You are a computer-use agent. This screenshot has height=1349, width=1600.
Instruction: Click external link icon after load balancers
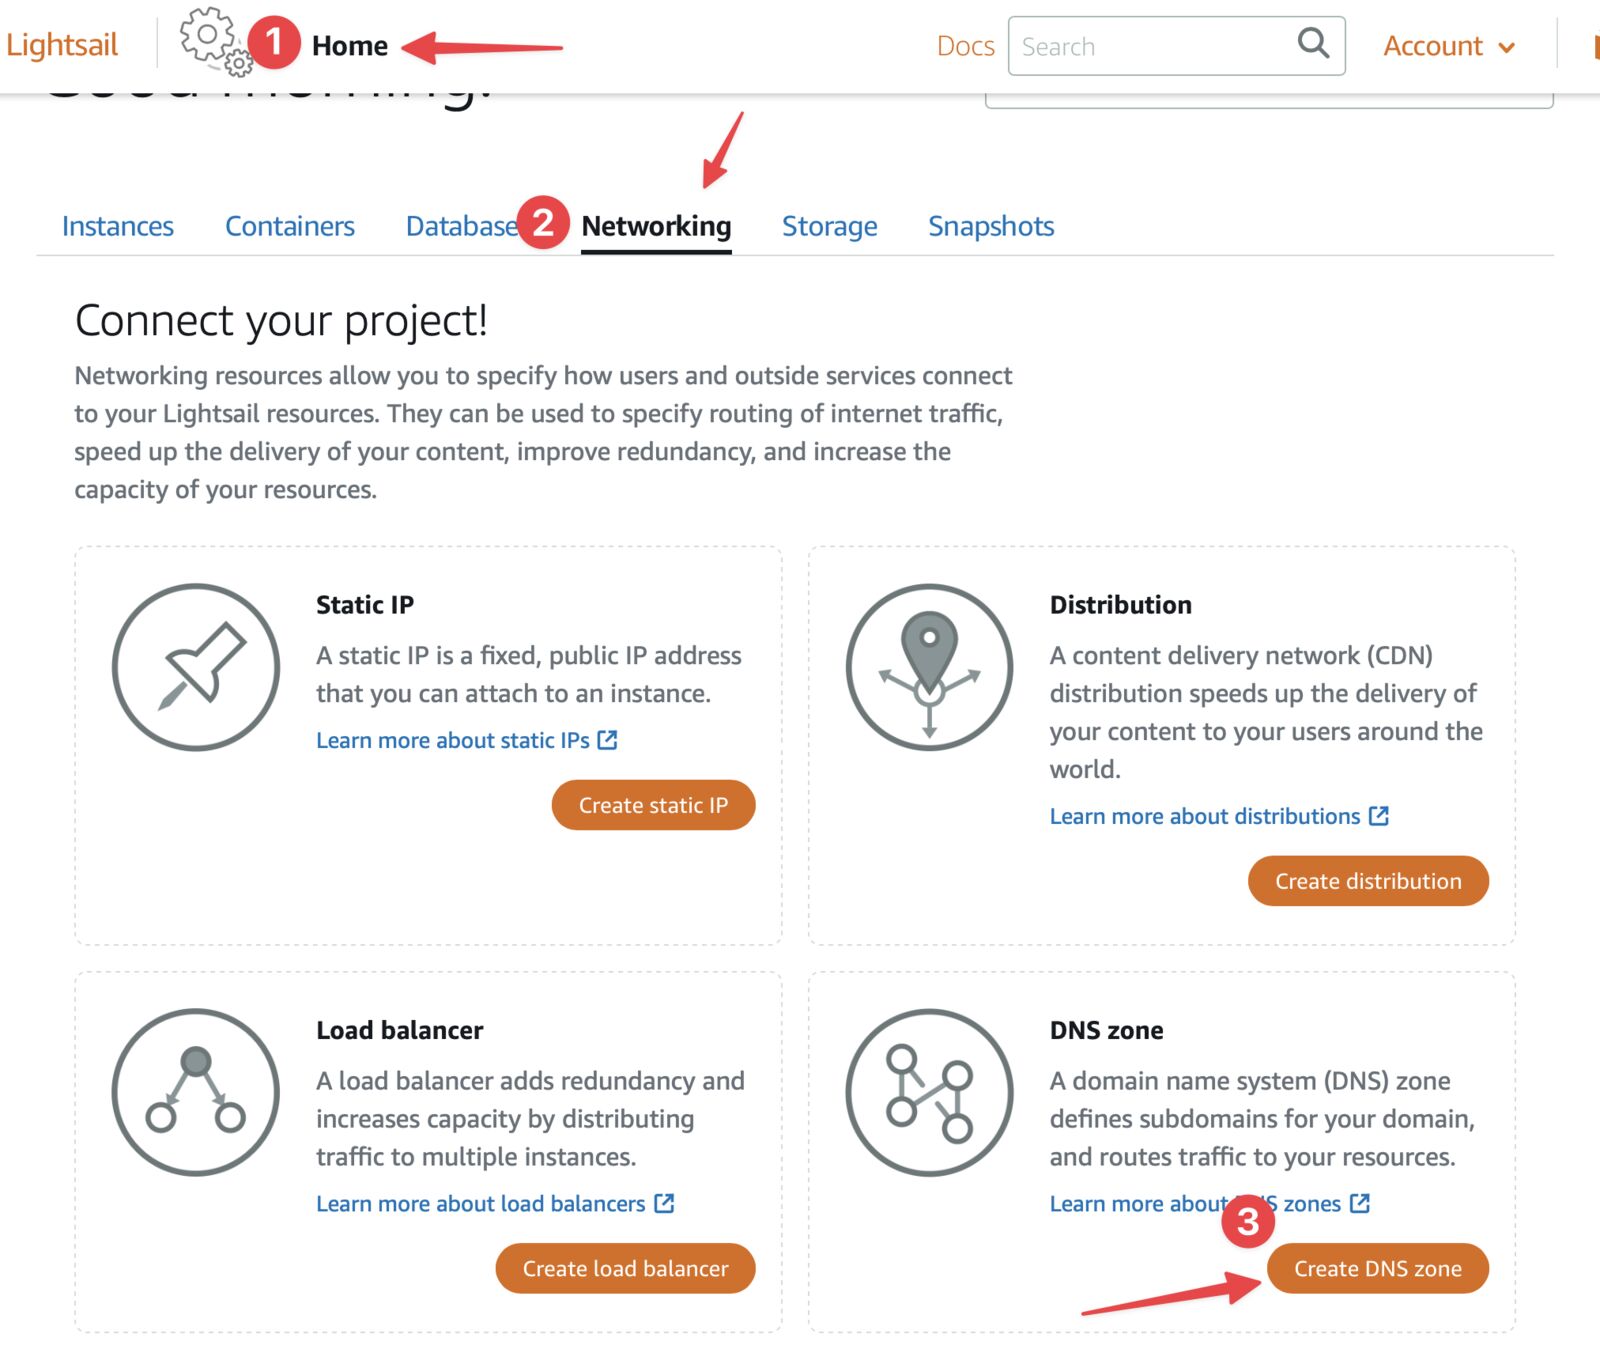(x=664, y=1203)
